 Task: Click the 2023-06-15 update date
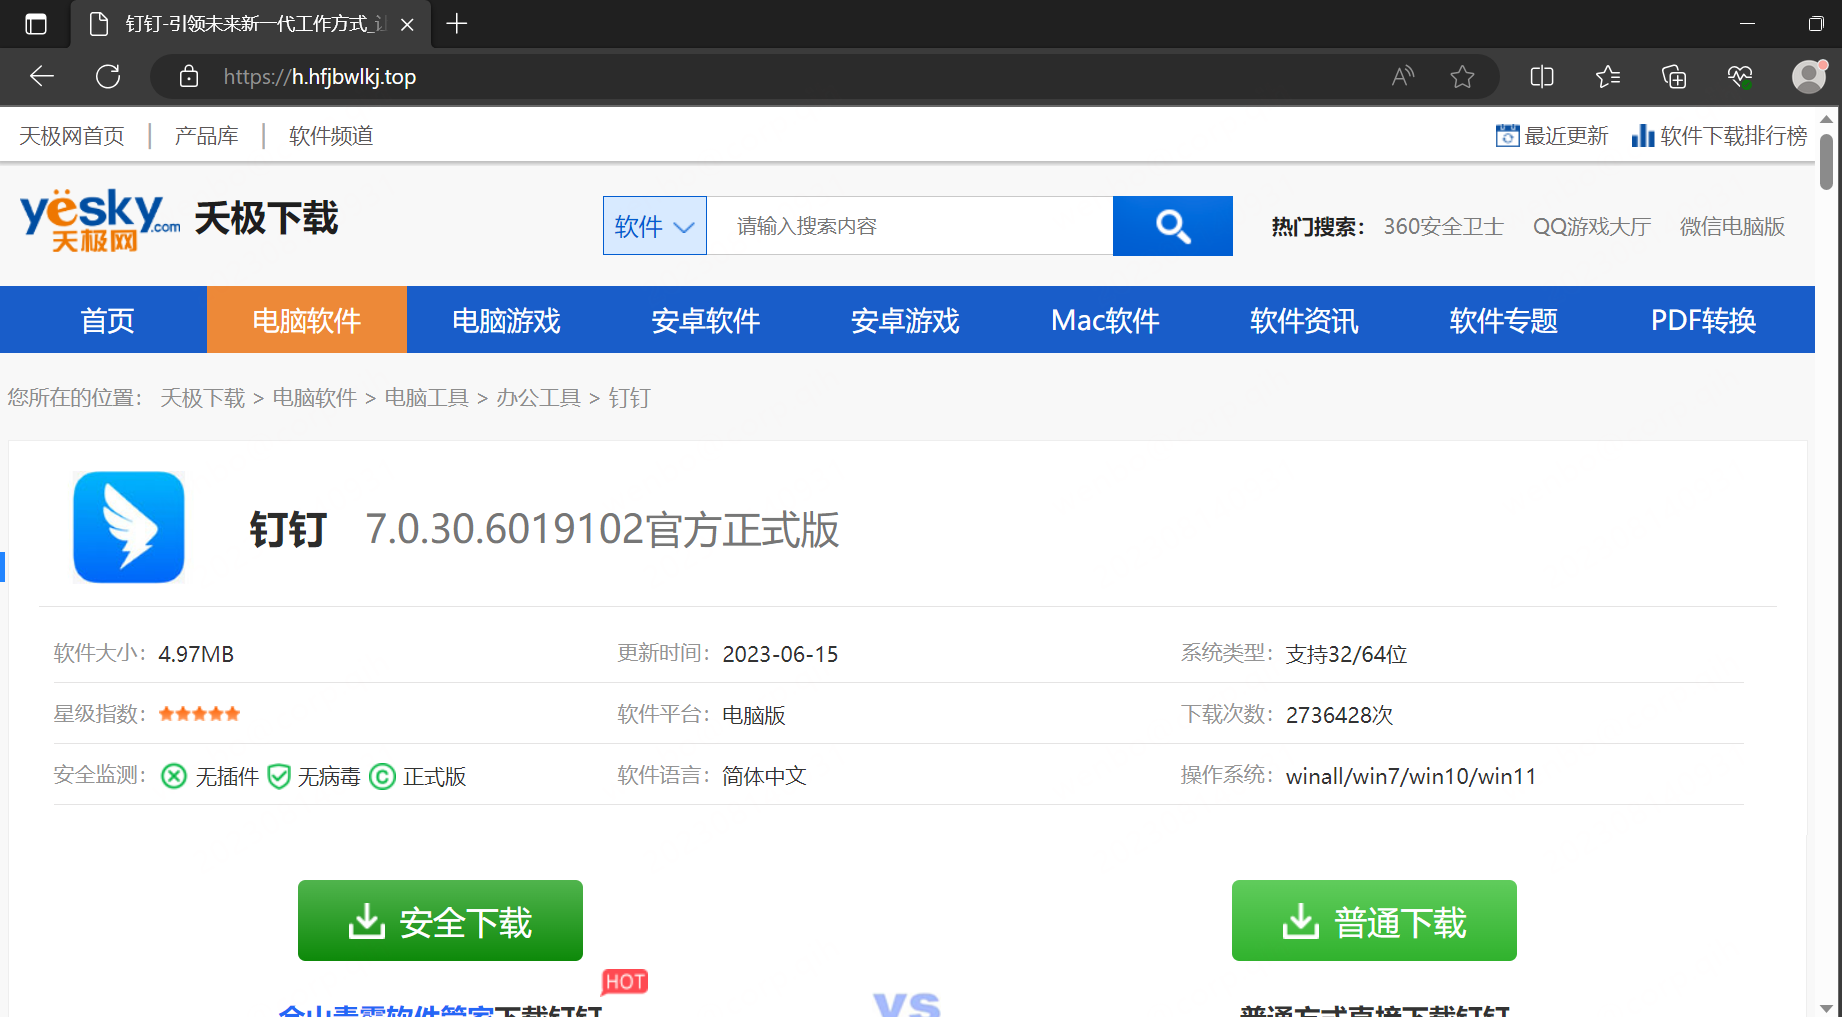click(780, 654)
